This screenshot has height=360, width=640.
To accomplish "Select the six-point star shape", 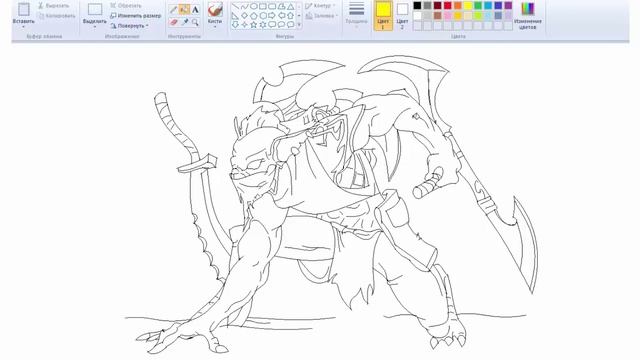I will 263,25.
